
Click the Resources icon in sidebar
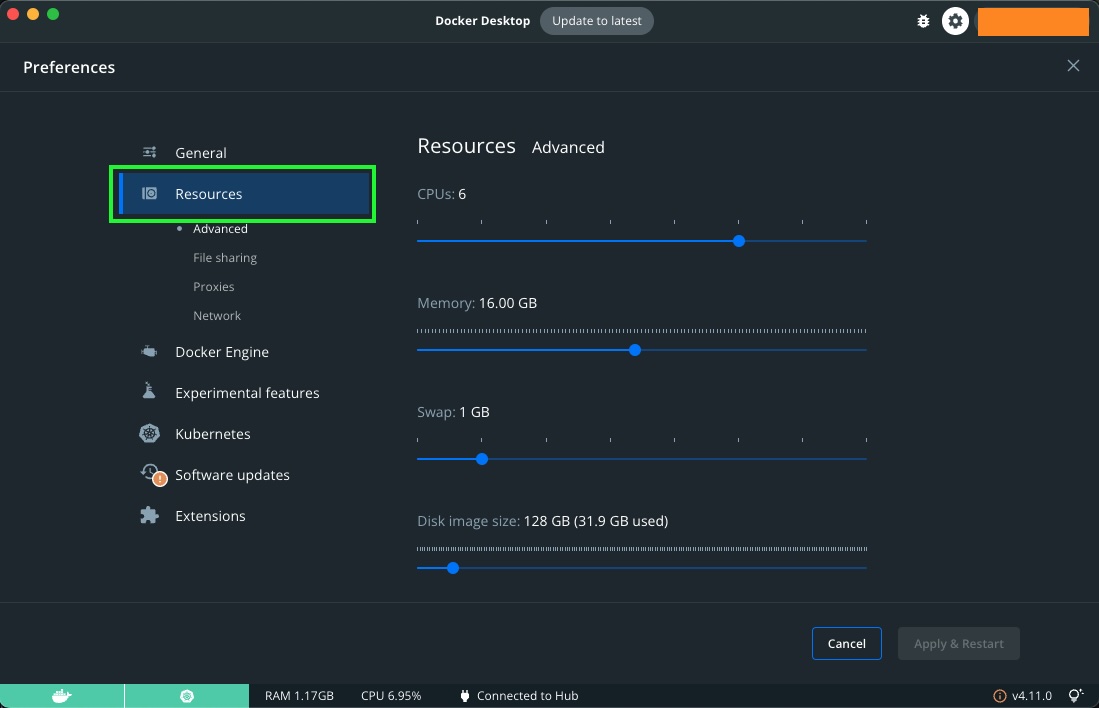[x=149, y=193]
